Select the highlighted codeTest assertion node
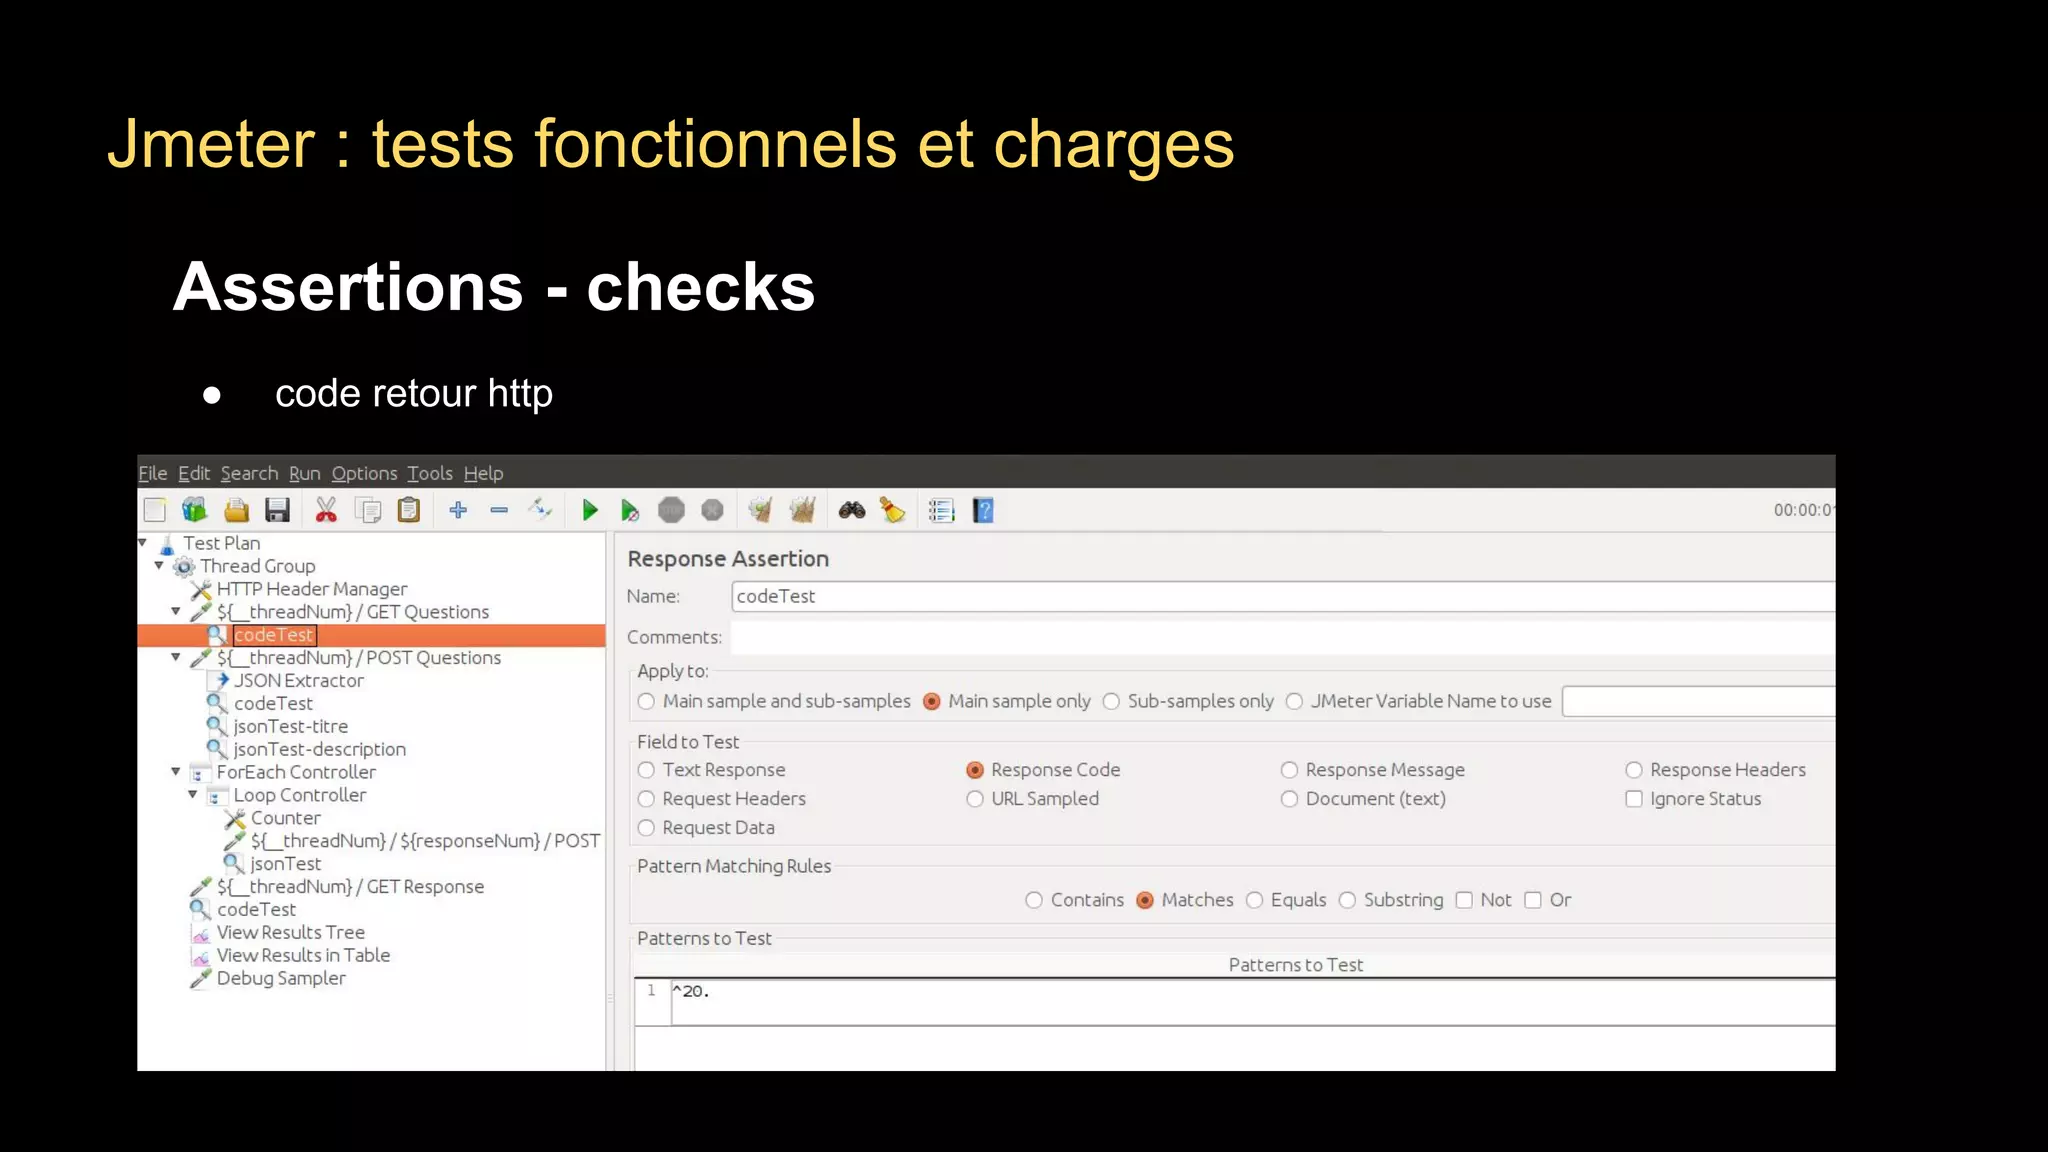This screenshot has height=1152, width=2048. [274, 635]
